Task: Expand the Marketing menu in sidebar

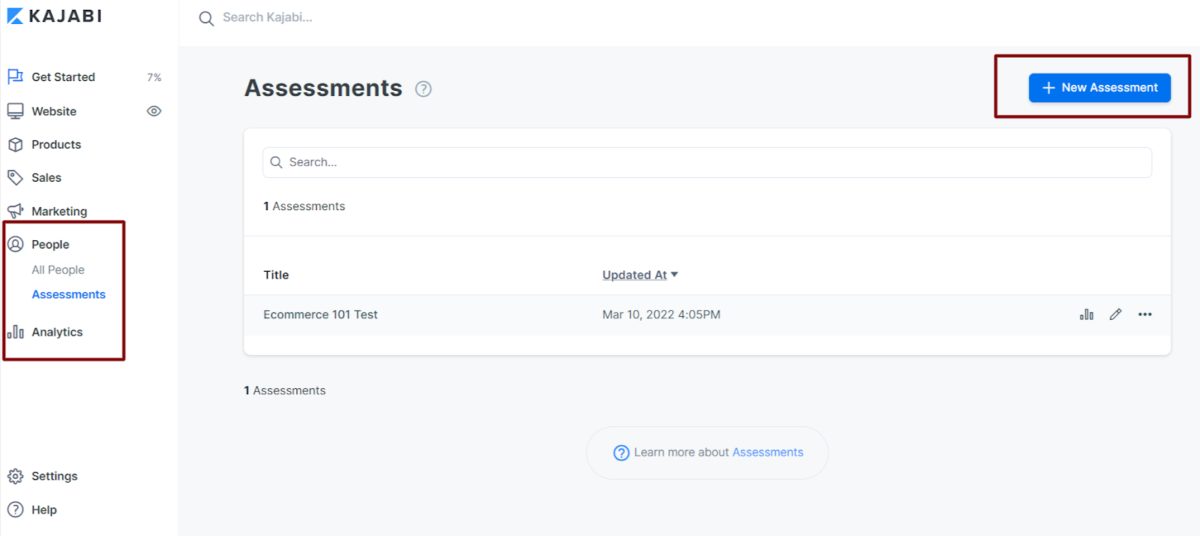Action: tap(58, 211)
